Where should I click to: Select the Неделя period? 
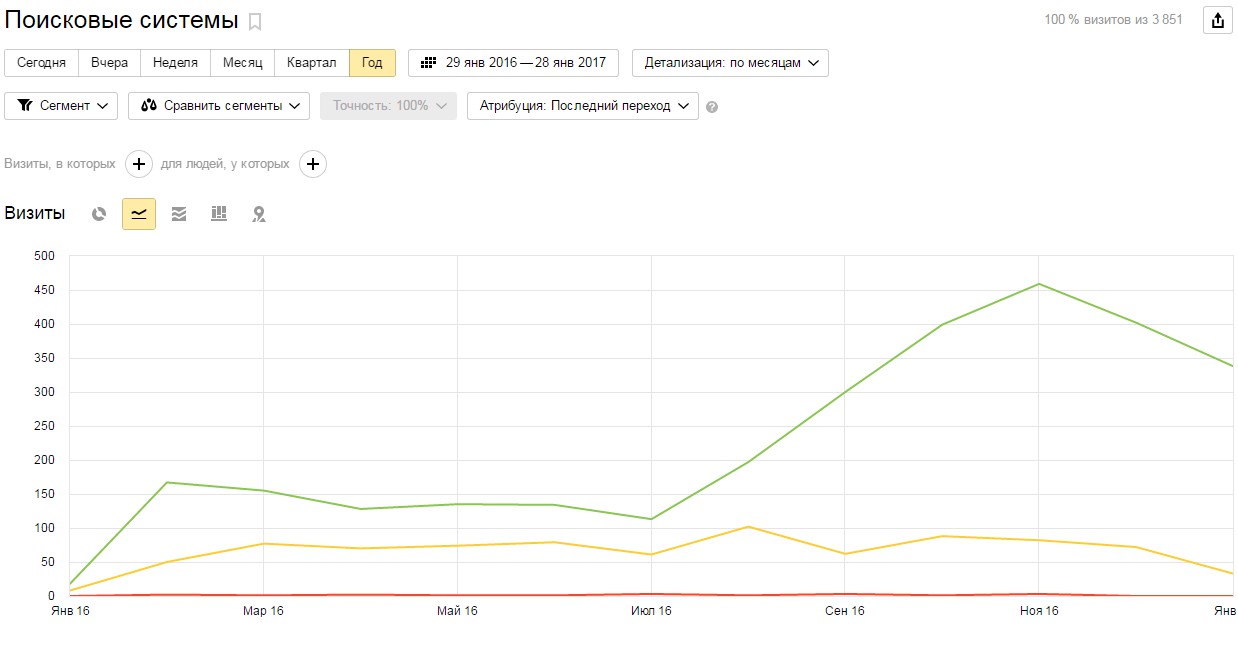click(x=175, y=63)
